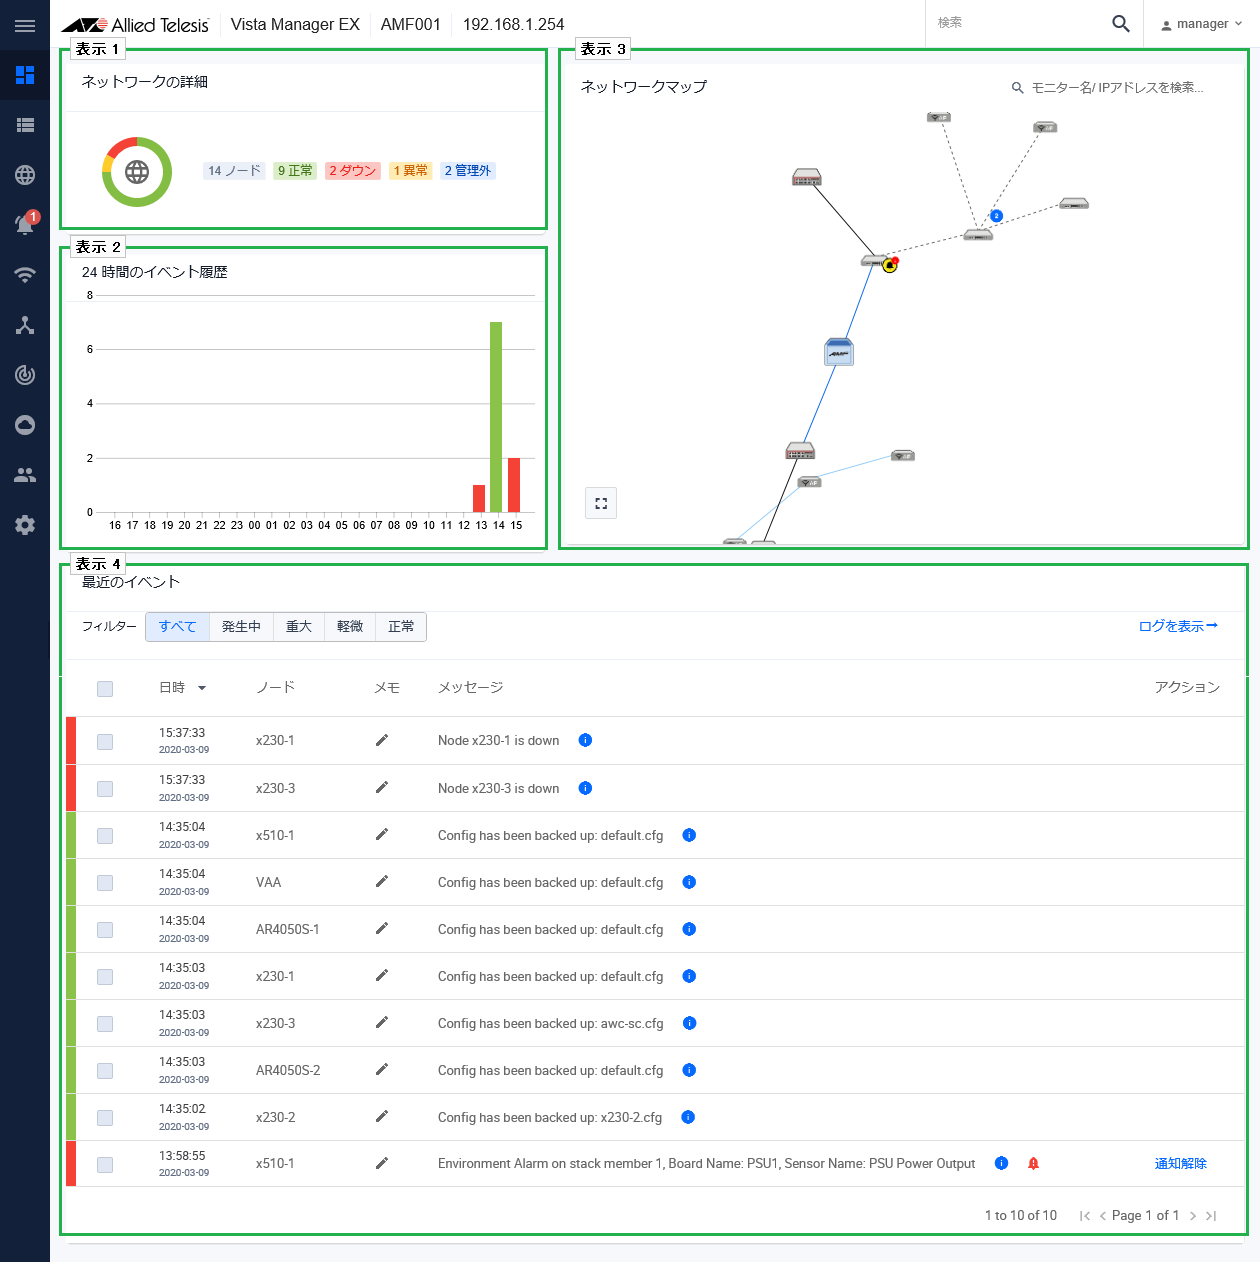Check the AR4050S-2 event checkbox
Image resolution: width=1260 pixels, height=1262 pixels.
(105, 1071)
